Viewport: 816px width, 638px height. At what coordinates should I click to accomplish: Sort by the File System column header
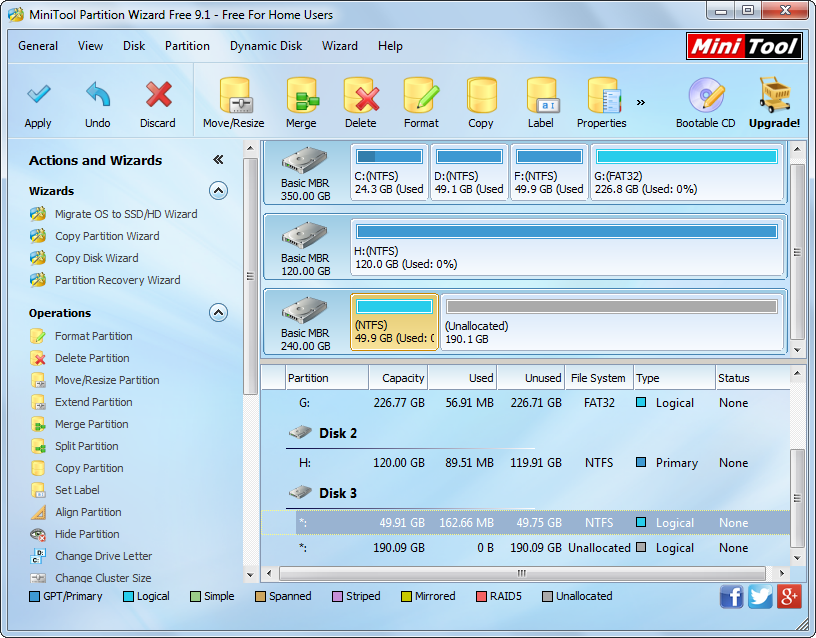coord(598,378)
